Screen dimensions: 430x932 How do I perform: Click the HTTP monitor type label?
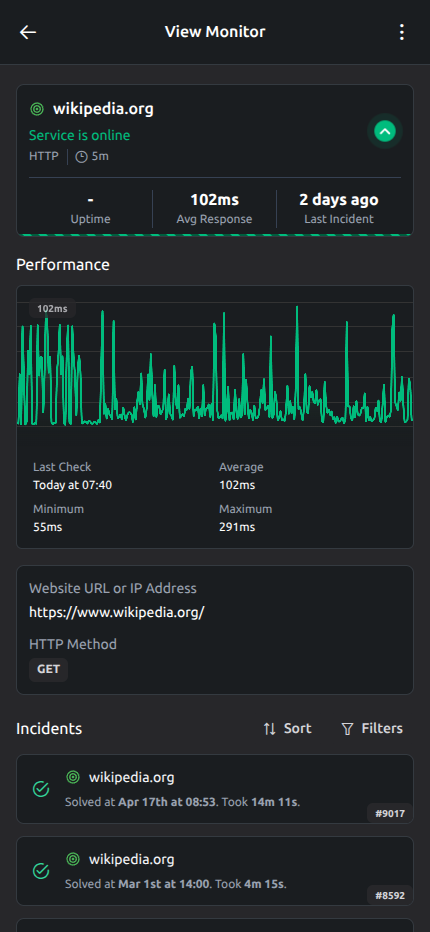pos(43,157)
